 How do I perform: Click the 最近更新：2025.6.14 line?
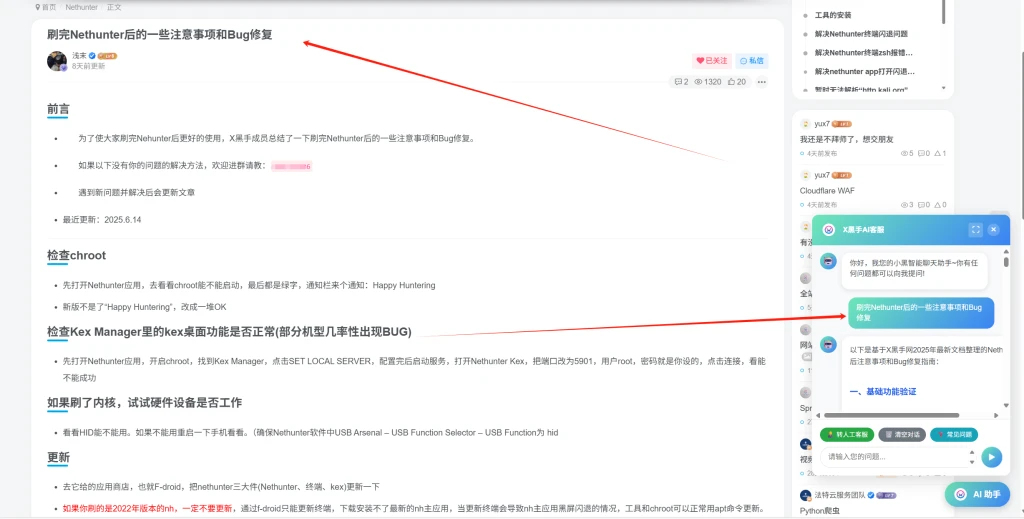(102, 220)
